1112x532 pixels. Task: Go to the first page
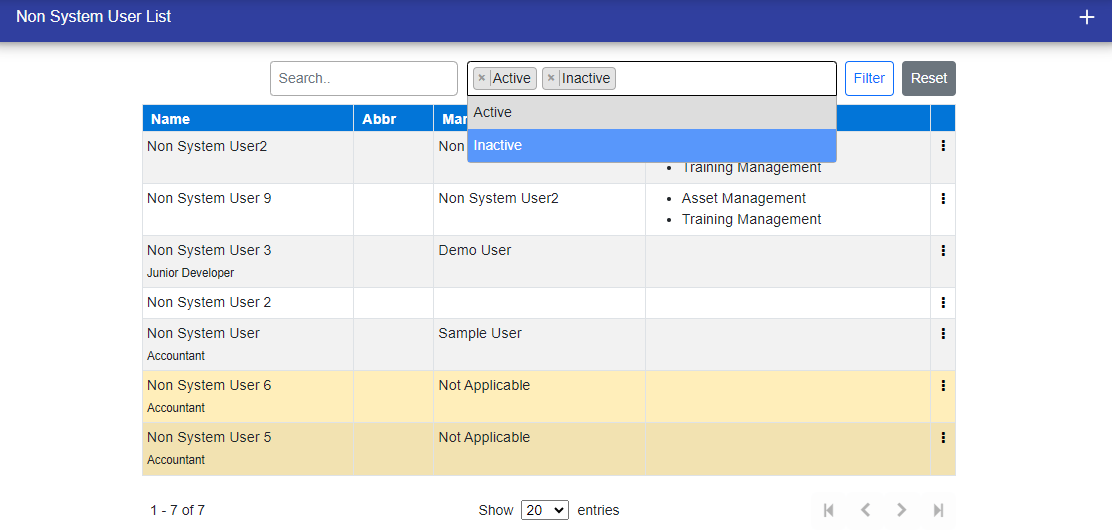point(828,510)
